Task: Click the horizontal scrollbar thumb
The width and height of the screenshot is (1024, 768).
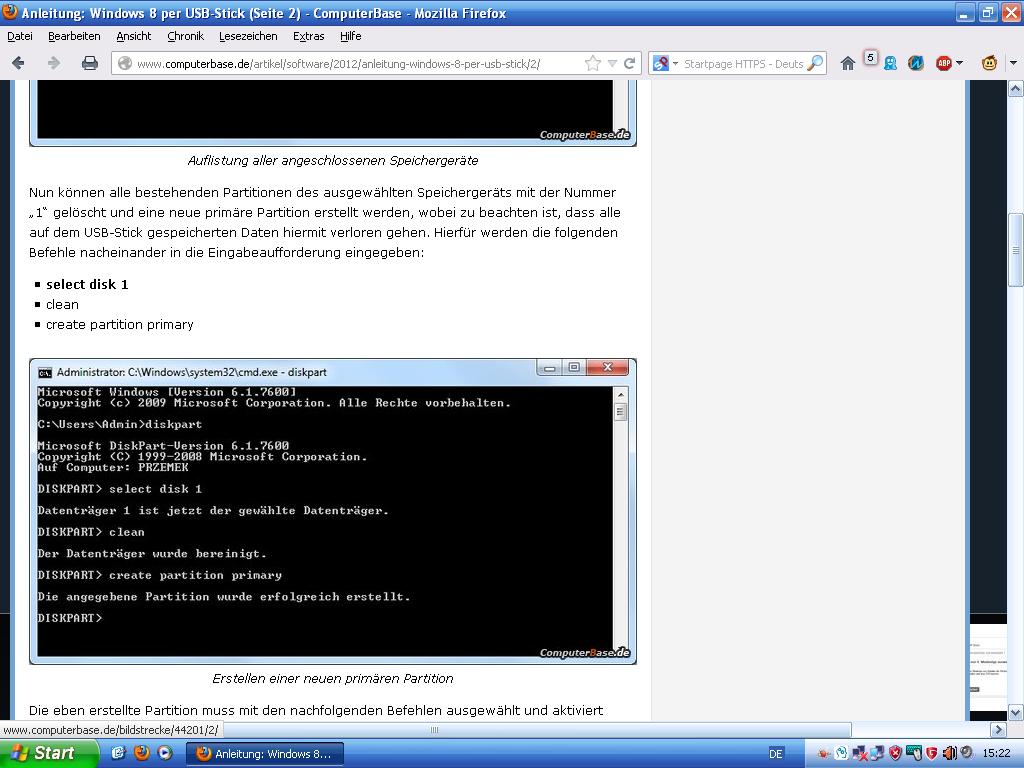Action: click(434, 729)
